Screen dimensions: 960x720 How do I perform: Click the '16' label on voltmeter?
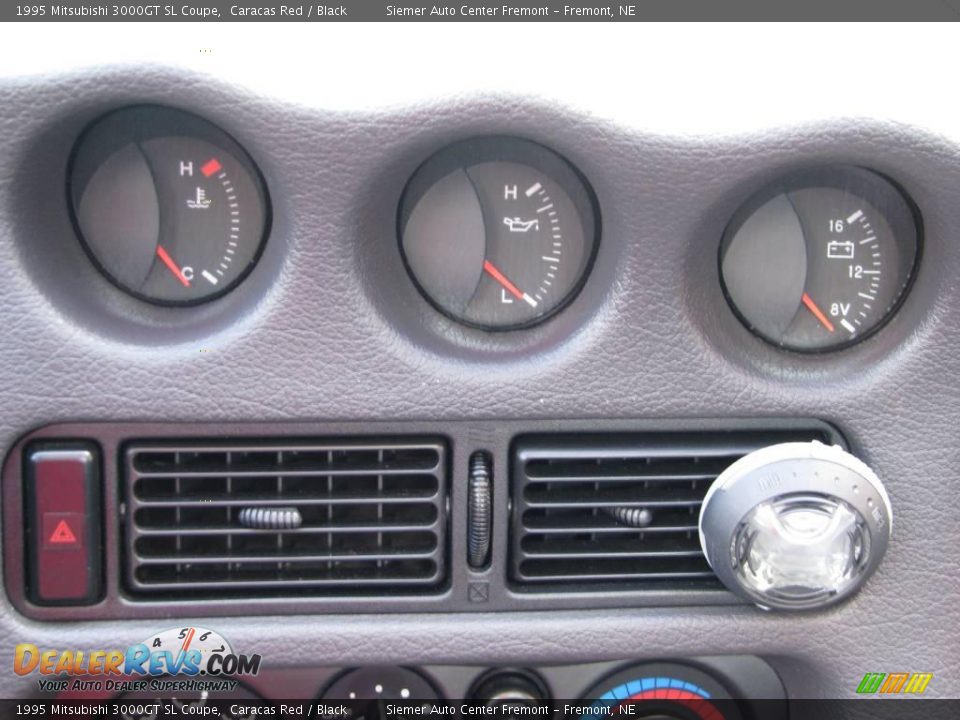click(x=836, y=226)
